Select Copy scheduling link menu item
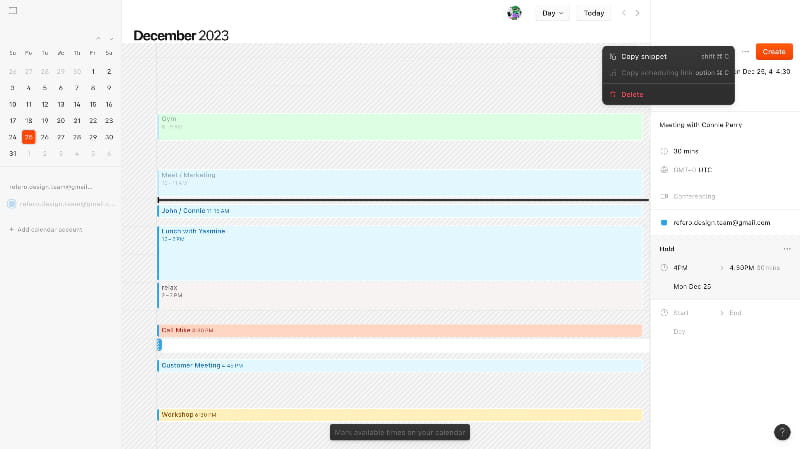Screen dimensions: 800x449 668,73
